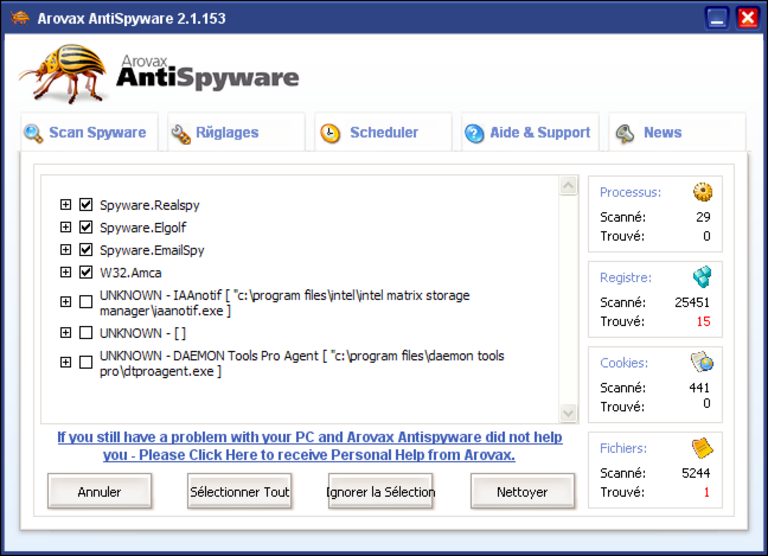768x556 pixels.
Task: Click the Fichiers note icon
Action: [x=702, y=448]
